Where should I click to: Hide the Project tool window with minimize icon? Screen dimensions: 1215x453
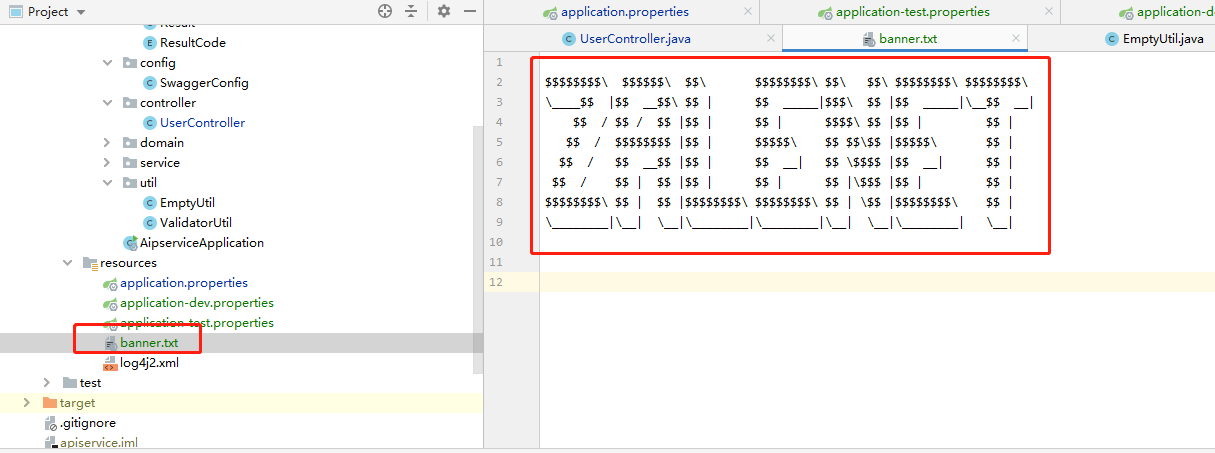(468, 11)
